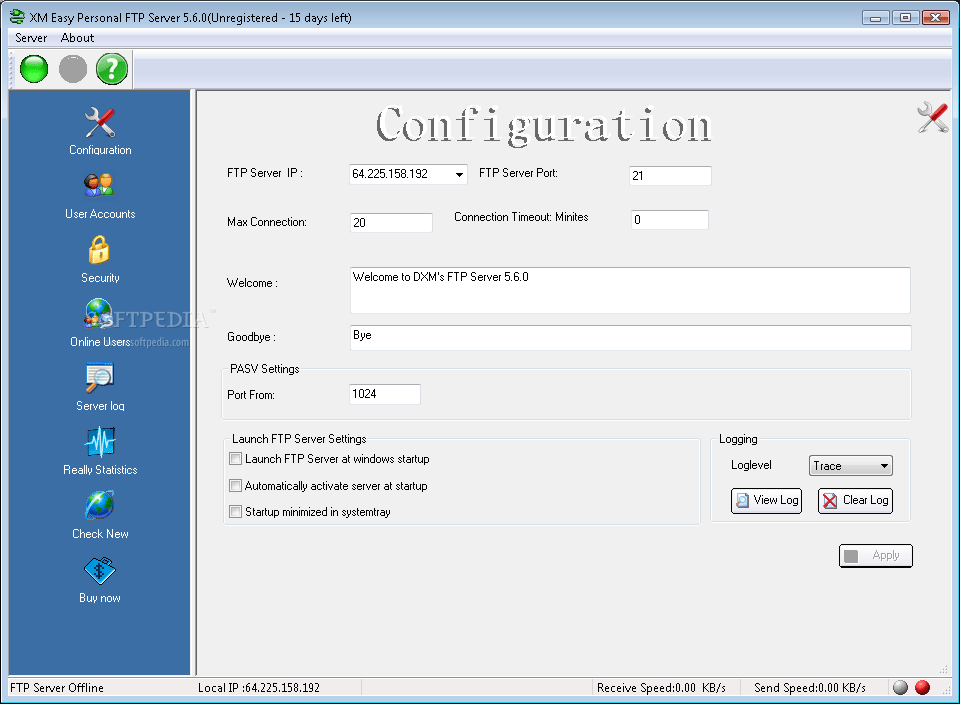Click the FTP Server Offline status text
Image resolution: width=960 pixels, height=704 pixels.
point(57,687)
